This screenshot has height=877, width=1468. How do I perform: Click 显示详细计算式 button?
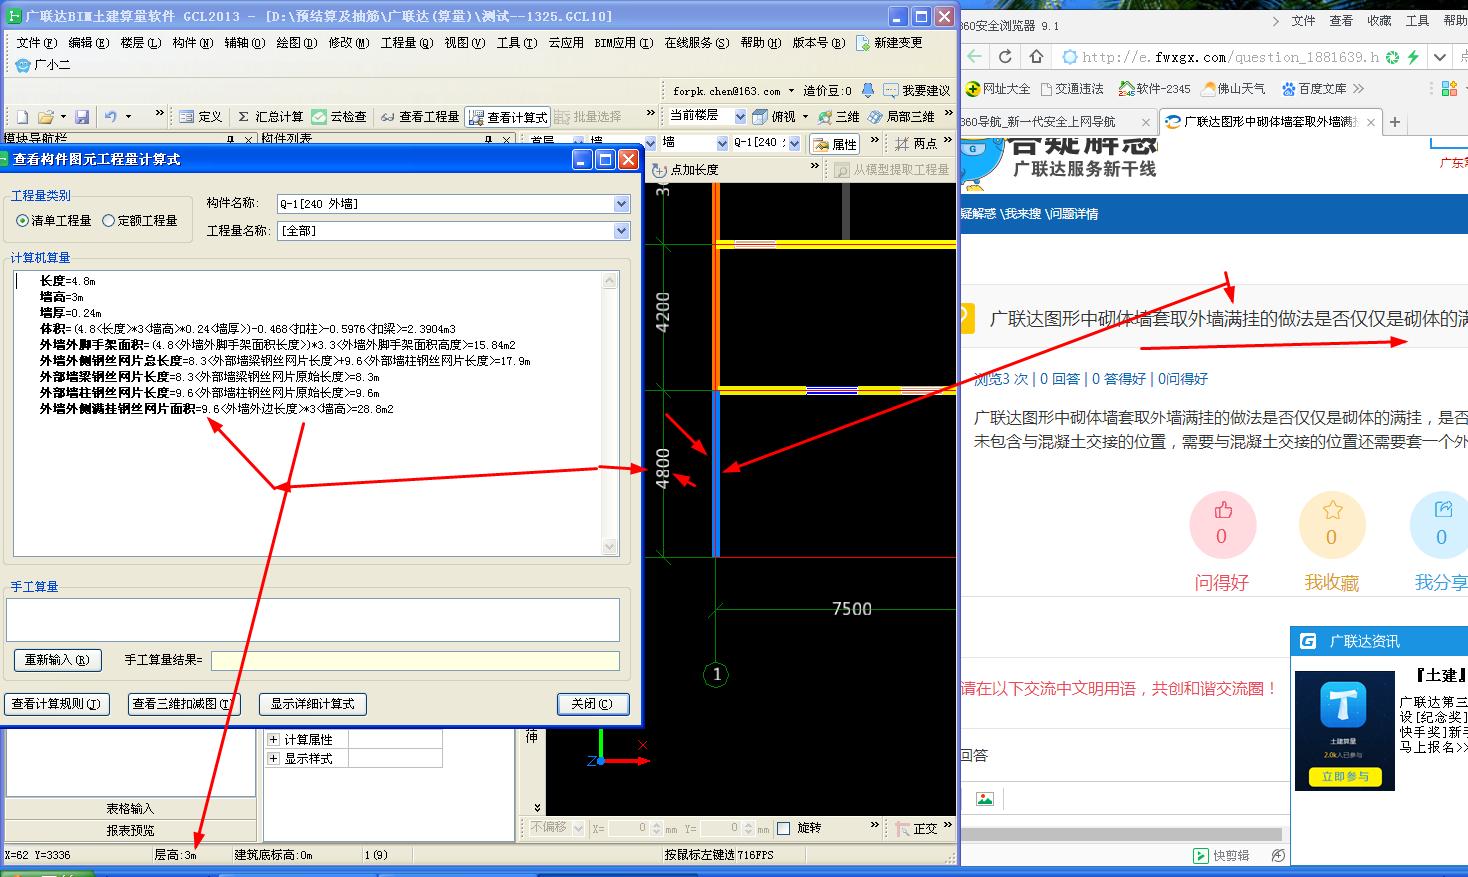pyautogui.click(x=312, y=704)
